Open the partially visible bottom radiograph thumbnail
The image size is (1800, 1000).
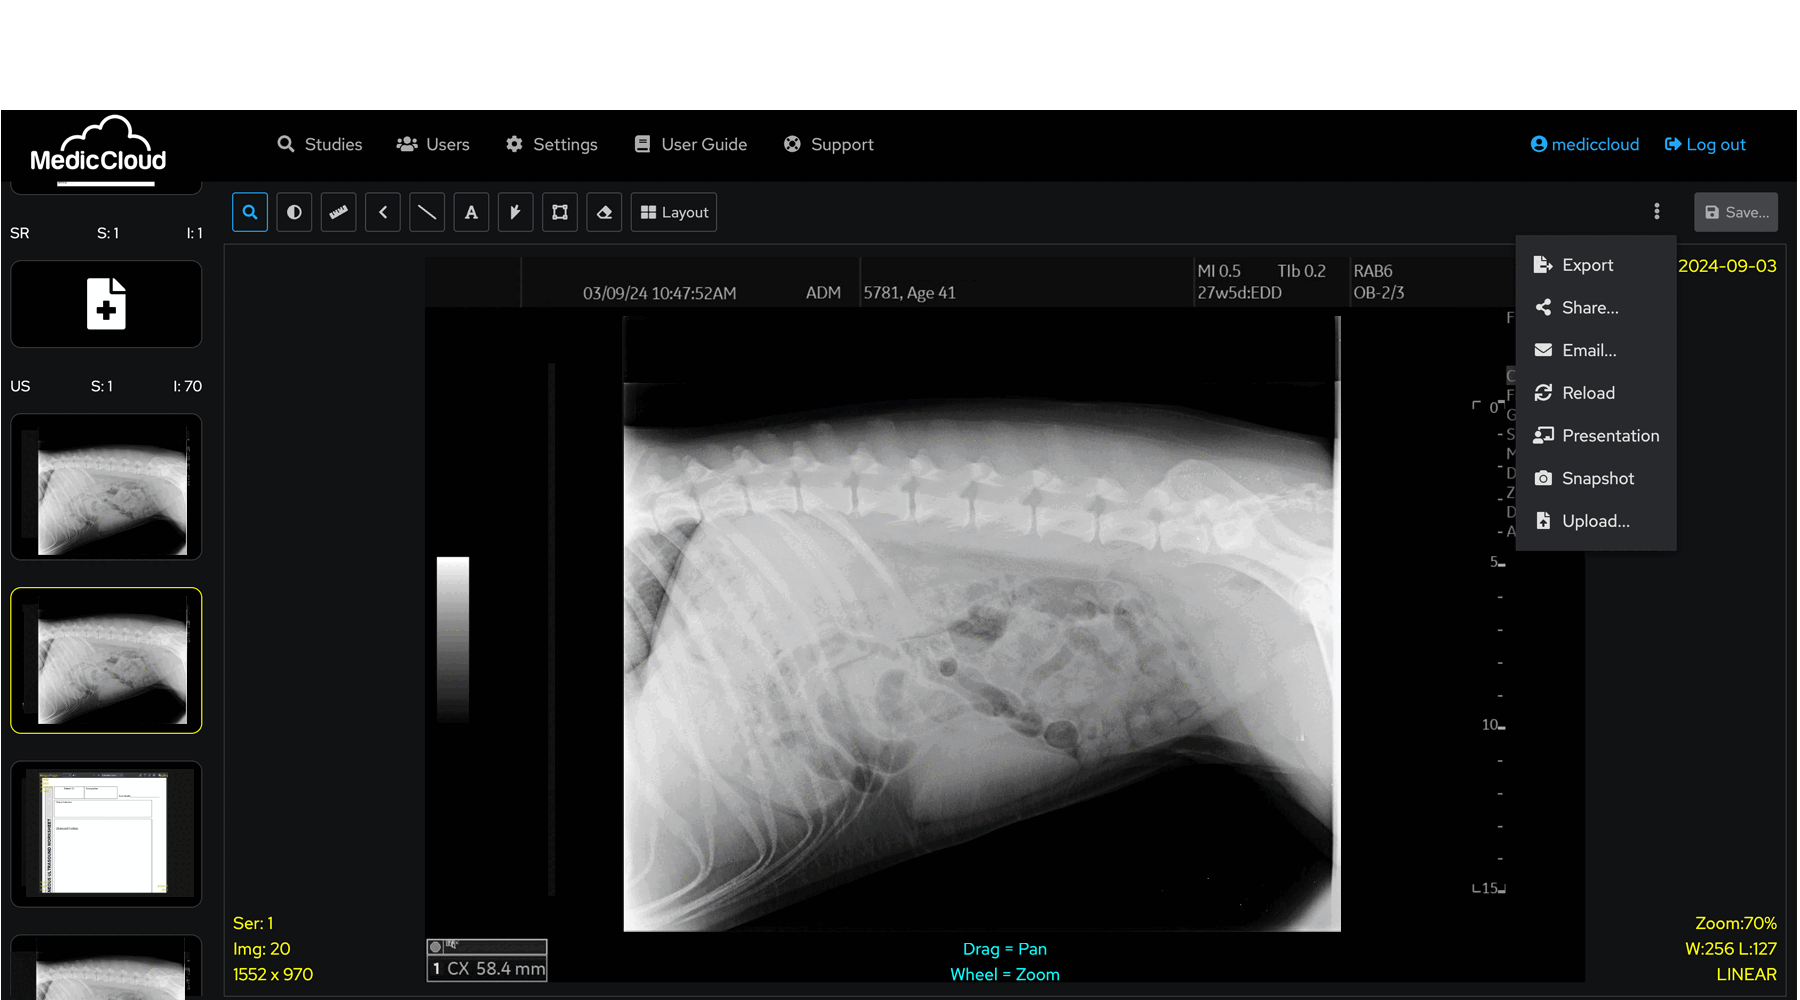point(106,967)
